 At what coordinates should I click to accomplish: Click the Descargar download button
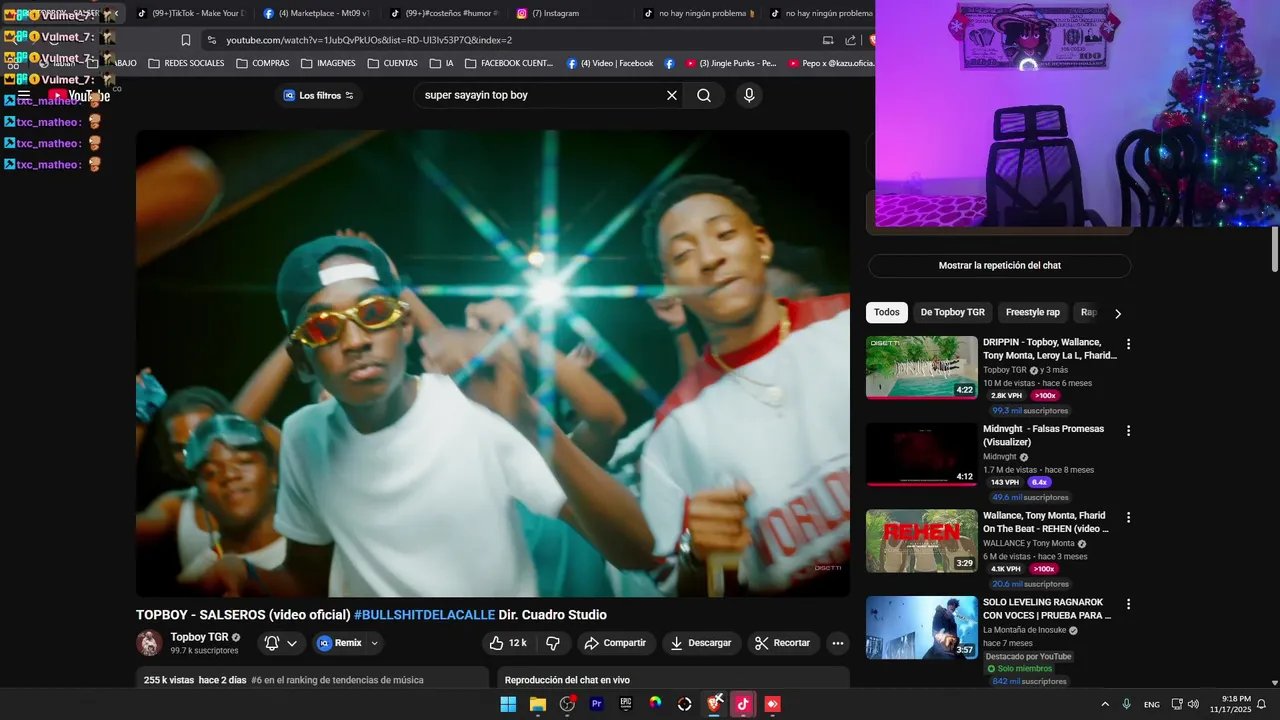click(x=701, y=643)
